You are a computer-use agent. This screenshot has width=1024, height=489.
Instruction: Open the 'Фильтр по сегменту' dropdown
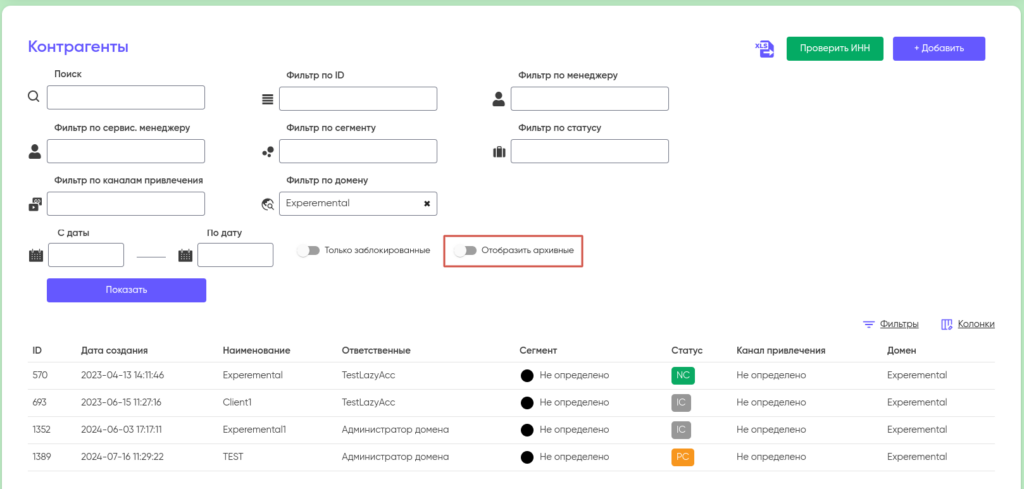click(357, 151)
